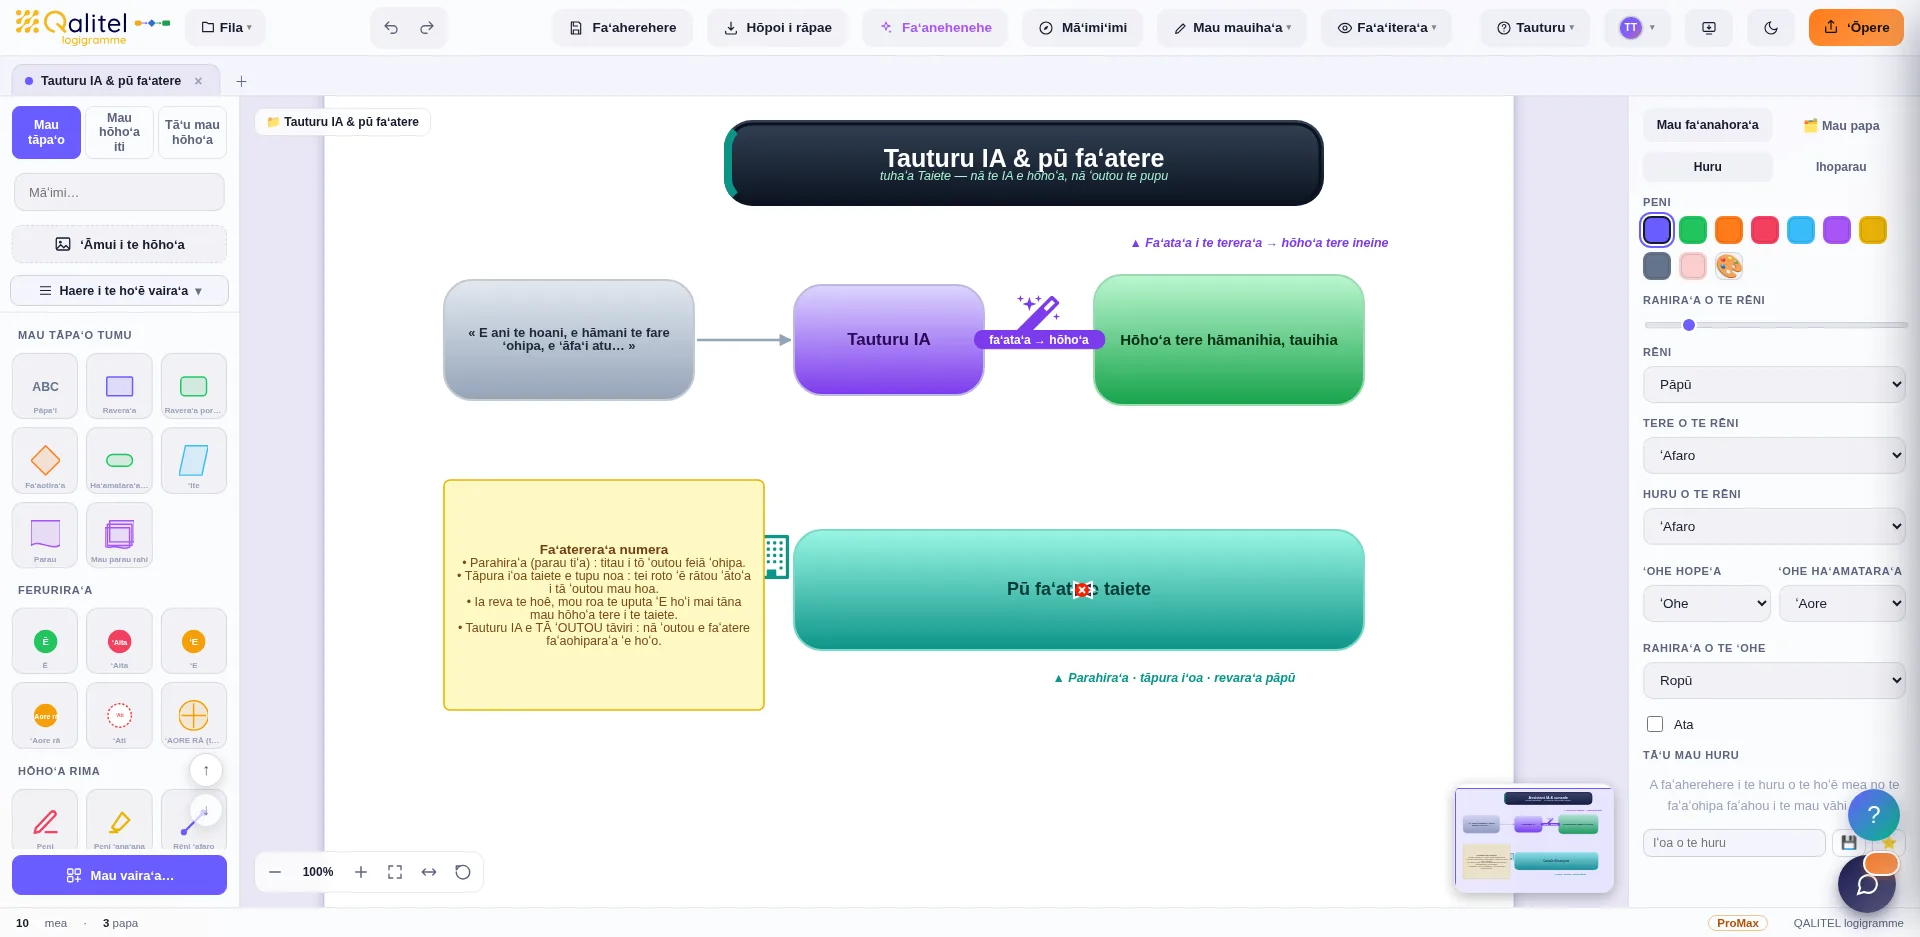Open the Huru o te rēni dropdown
This screenshot has width=1920, height=937.
[1774, 526]
